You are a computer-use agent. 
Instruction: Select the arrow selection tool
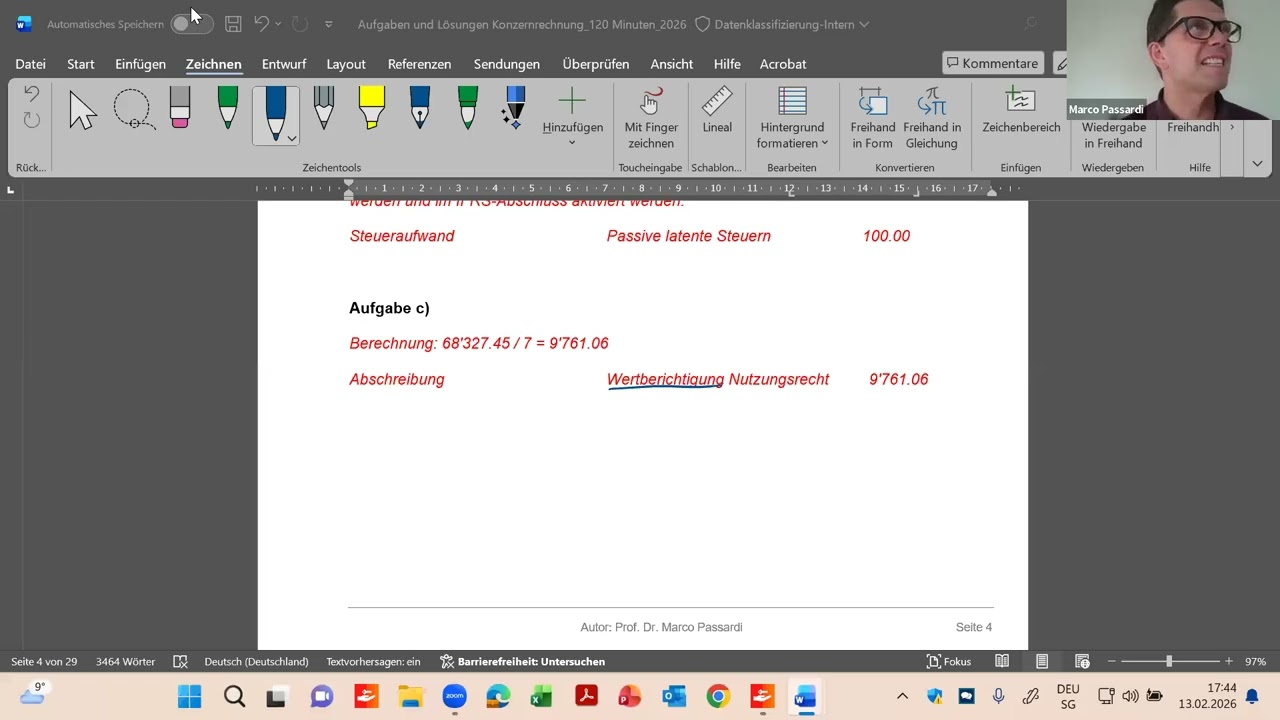[x=83, y=109]
